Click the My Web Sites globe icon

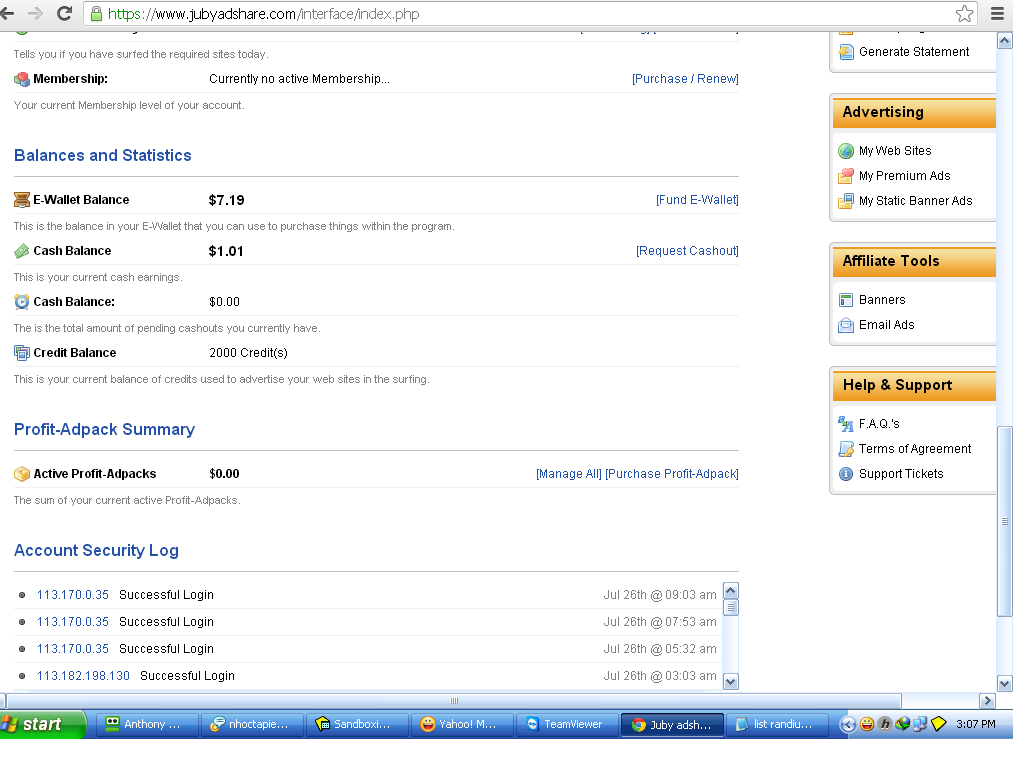click(846, 151)
